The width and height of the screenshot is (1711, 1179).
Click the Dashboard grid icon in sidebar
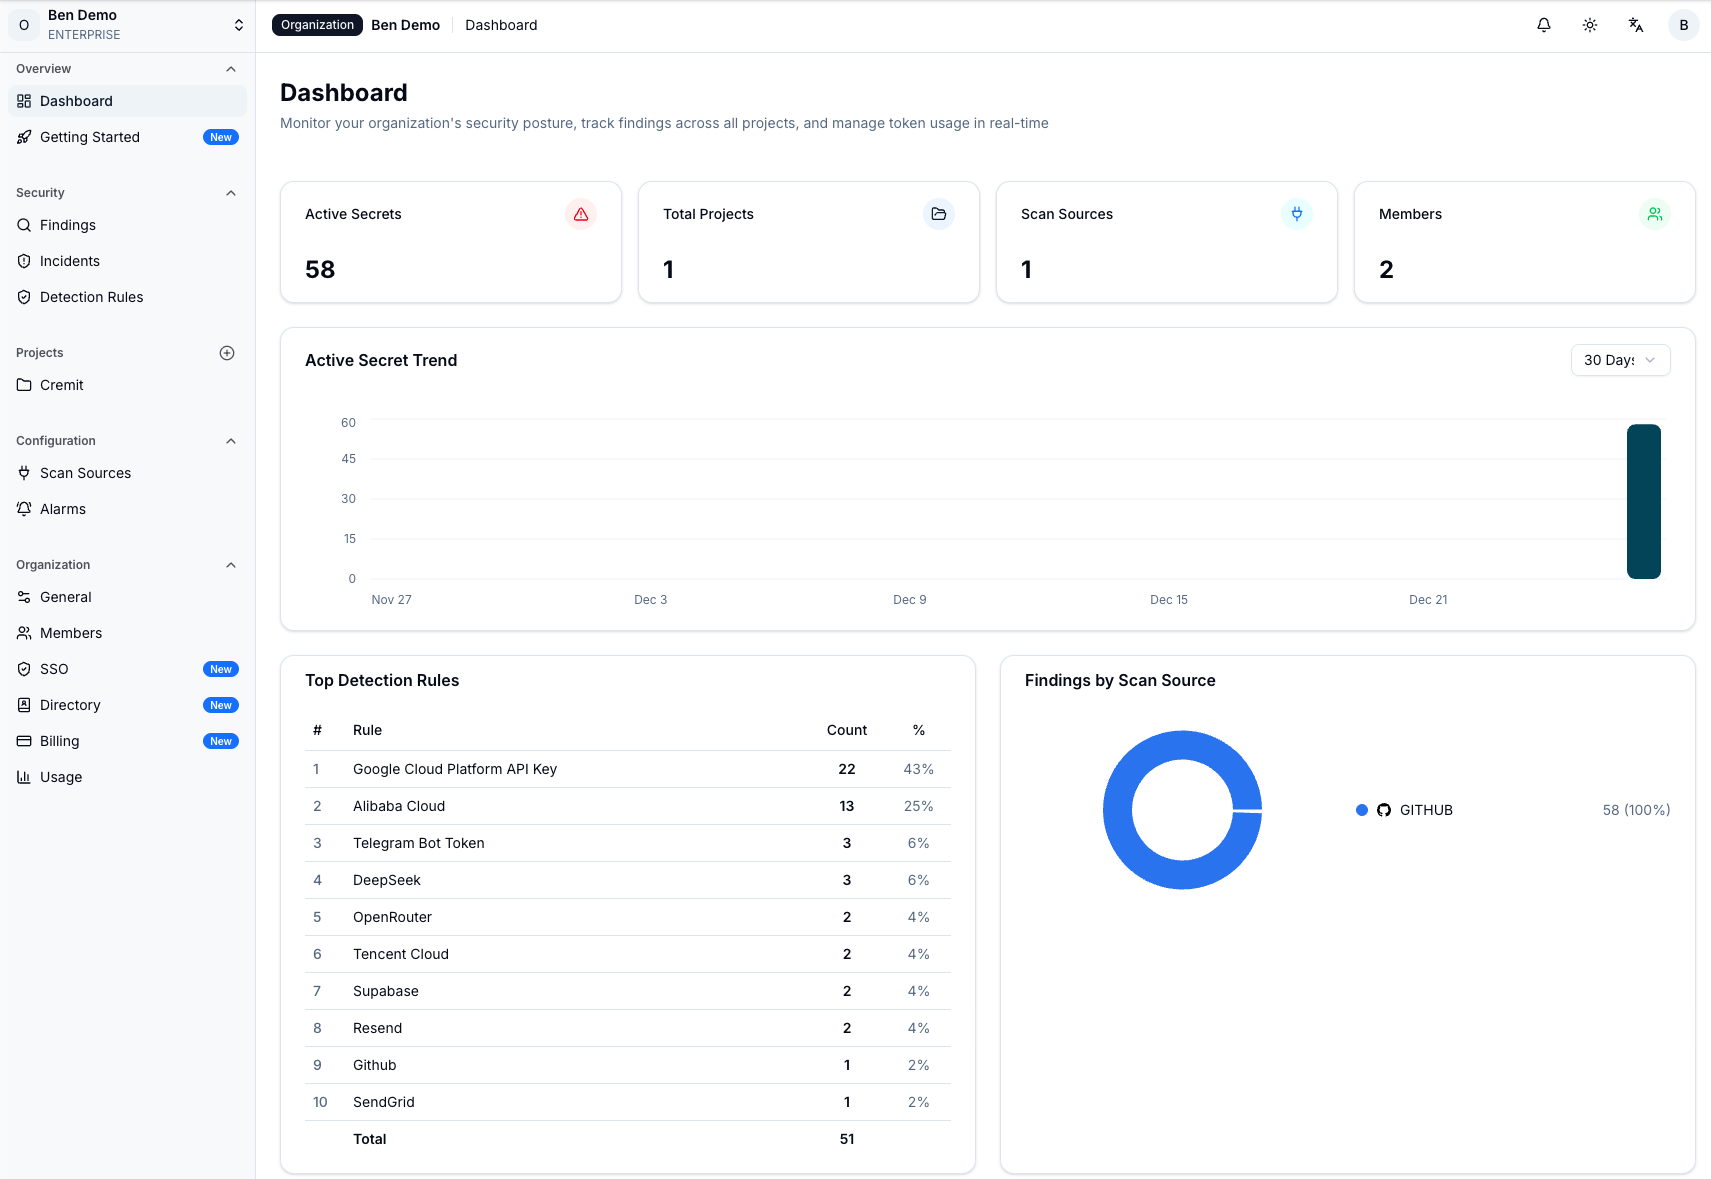click(x=24, y=101)
